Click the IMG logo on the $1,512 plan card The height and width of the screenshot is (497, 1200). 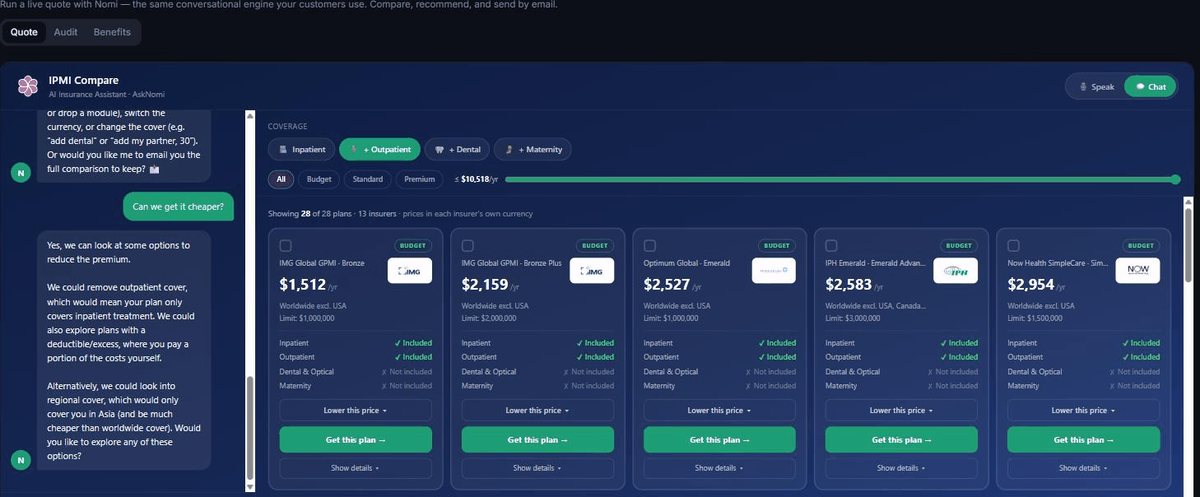tap(409, 271)
